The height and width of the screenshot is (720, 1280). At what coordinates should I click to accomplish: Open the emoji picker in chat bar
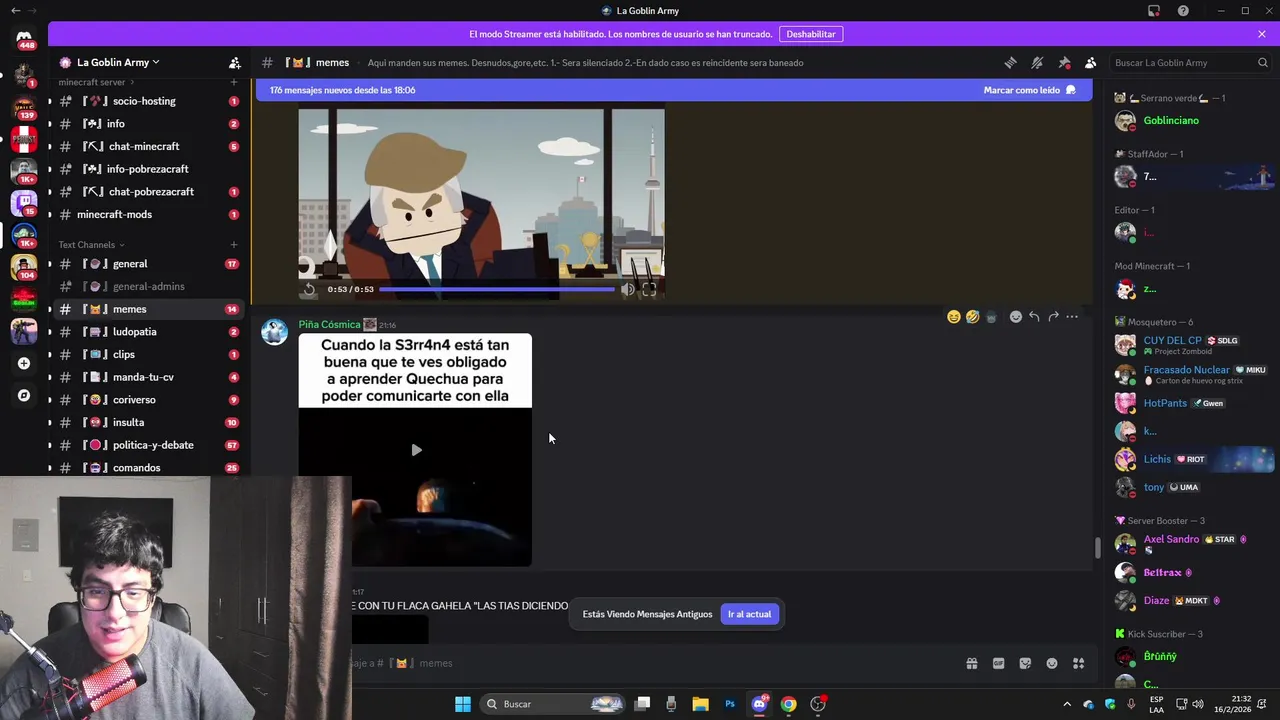tap(1052, 663)
